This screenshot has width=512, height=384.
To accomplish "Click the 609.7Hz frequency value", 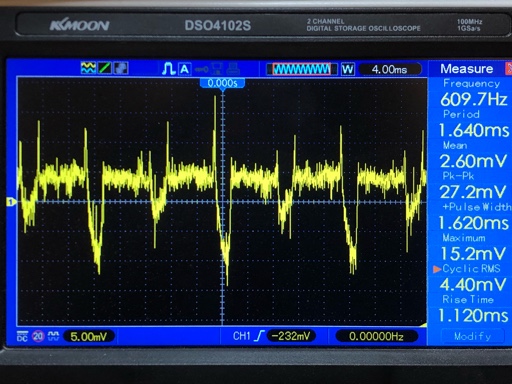I will pyautogui.click(x=474, y=99).
